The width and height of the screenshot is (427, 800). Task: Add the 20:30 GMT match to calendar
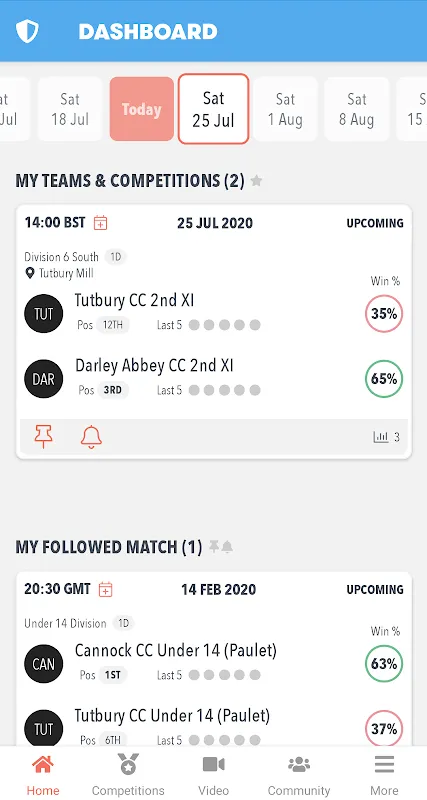click(105, 589)
